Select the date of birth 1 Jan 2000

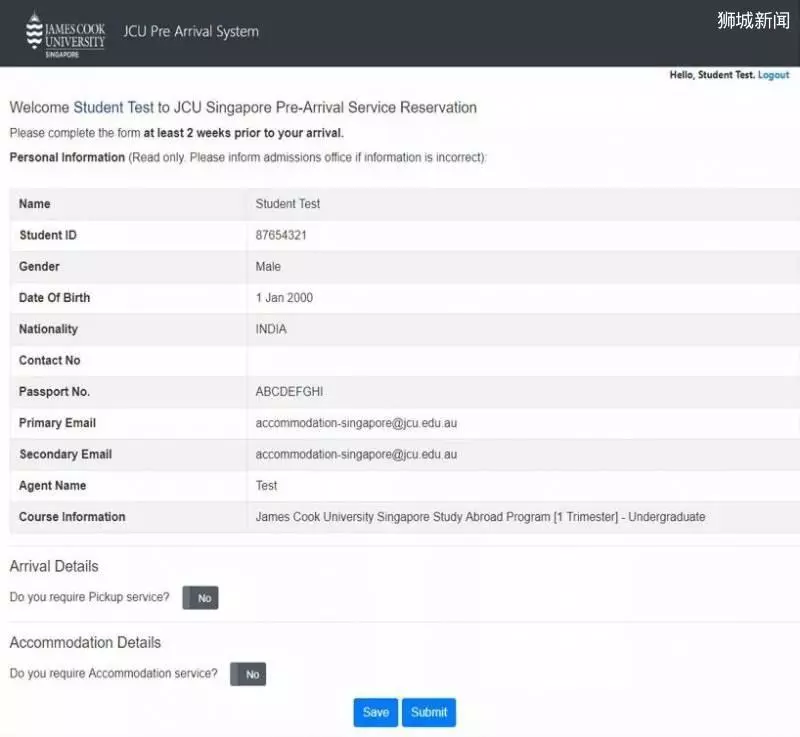coord(284,298)
